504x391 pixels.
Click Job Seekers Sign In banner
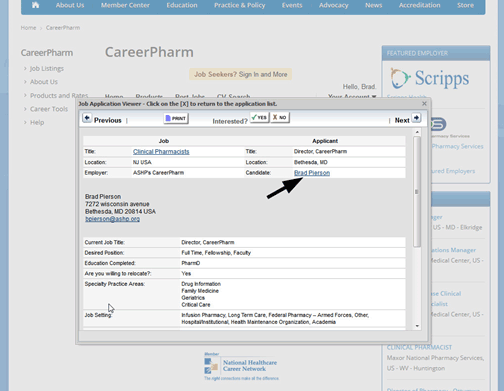point(241,74)
